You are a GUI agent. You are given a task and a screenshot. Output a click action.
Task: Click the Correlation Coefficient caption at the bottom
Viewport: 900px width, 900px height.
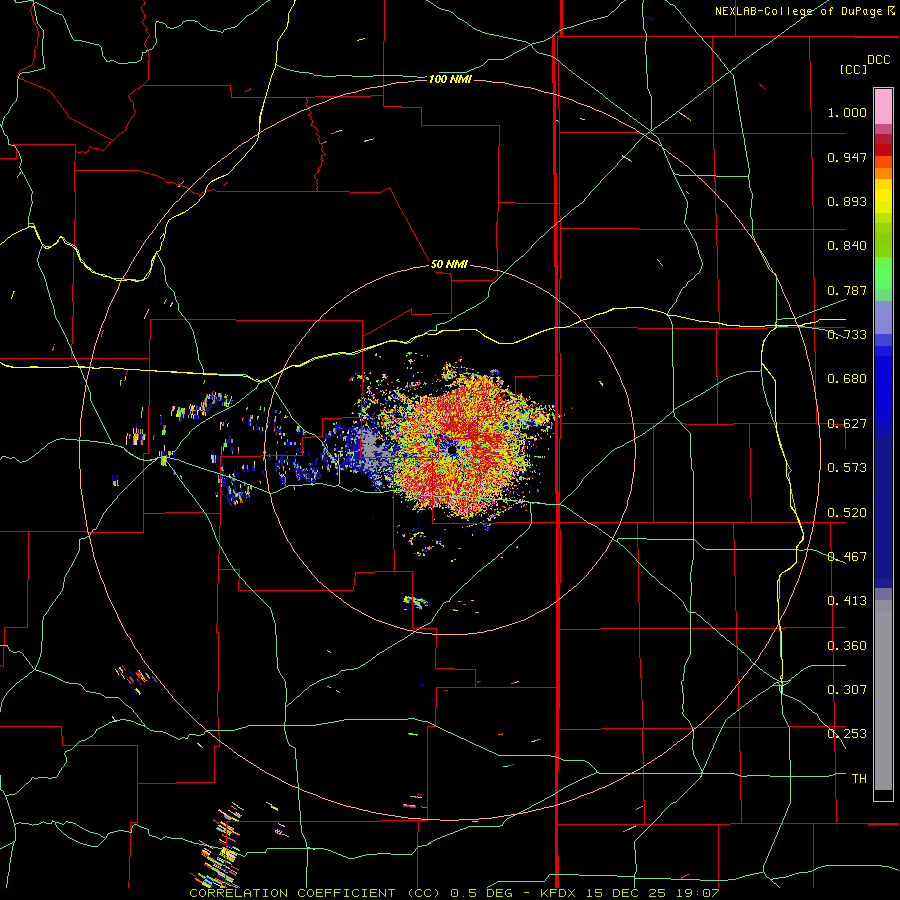(454, 893)
